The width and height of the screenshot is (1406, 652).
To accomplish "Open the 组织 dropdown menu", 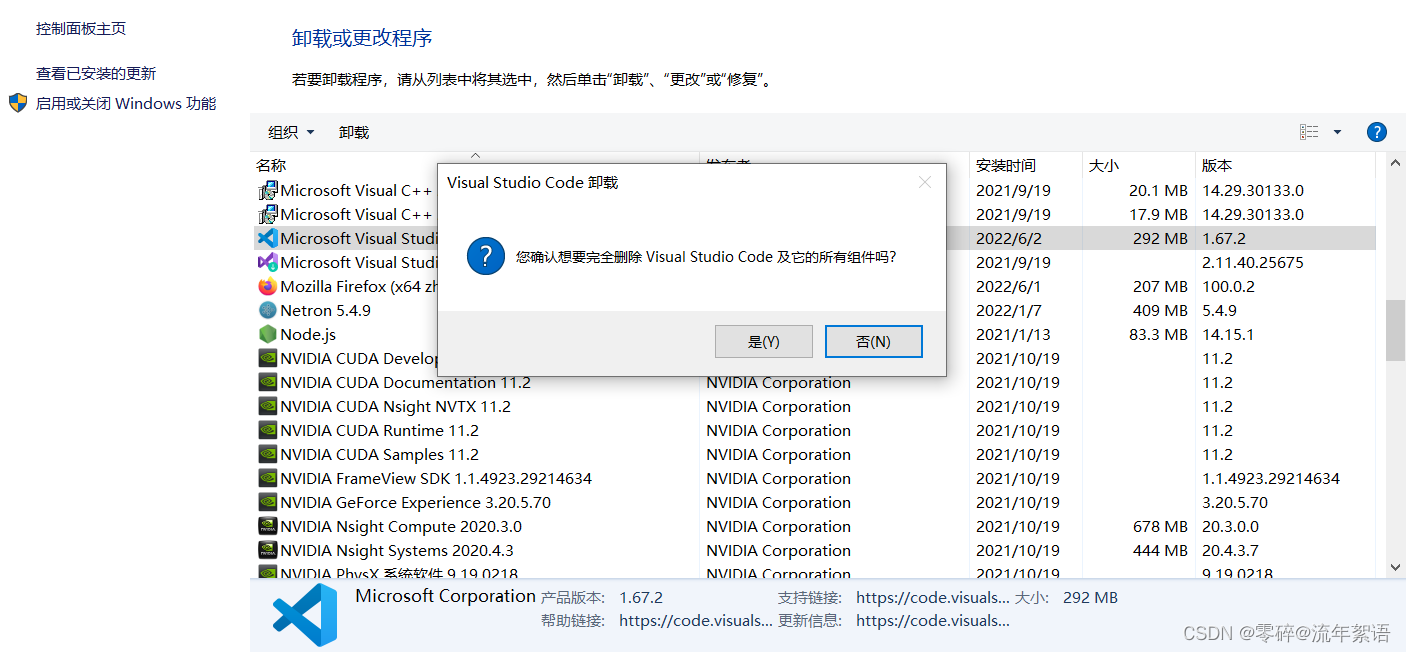I will pyautogui.click(x=291, y=132).
